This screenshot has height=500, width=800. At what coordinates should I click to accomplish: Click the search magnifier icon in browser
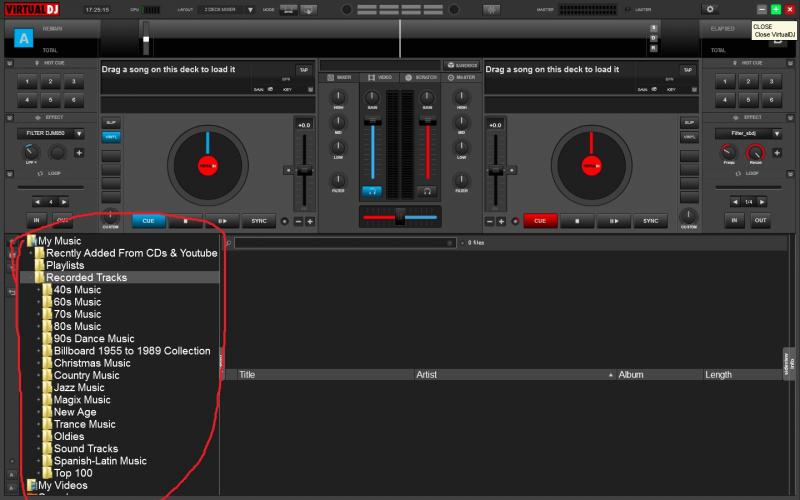pyautogui.click(x=229, y=243)
